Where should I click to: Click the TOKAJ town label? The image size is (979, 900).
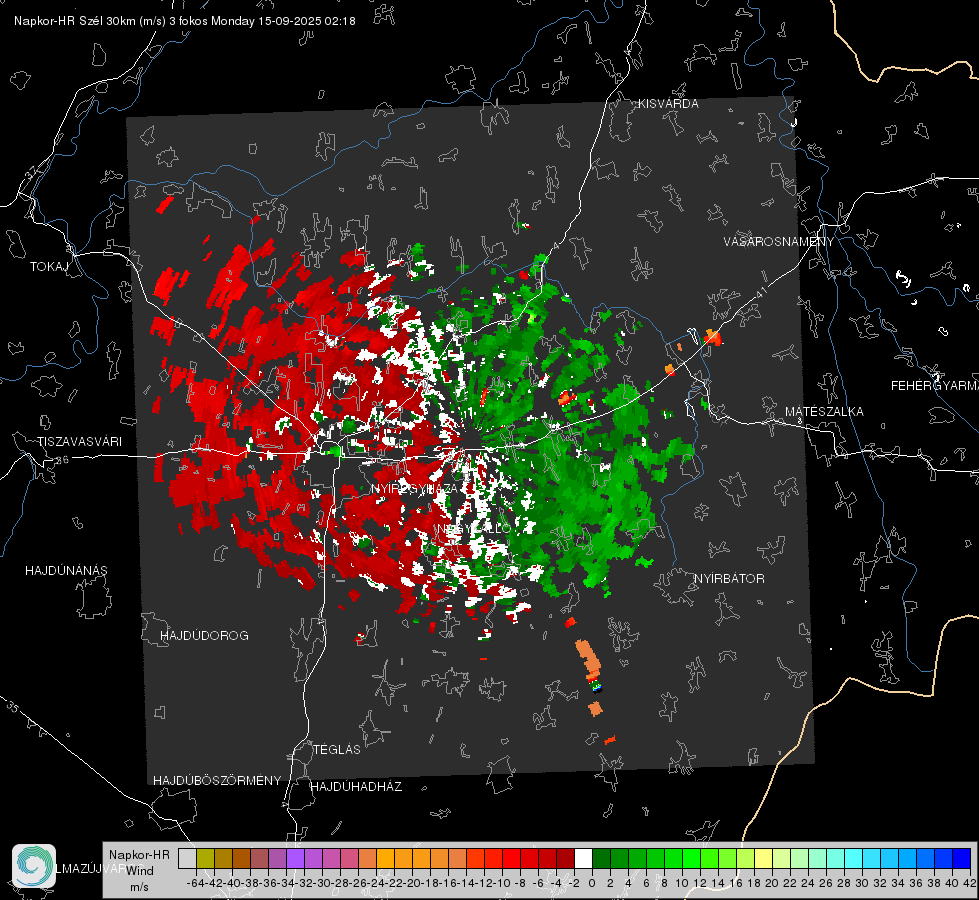[x=49, y=267]
